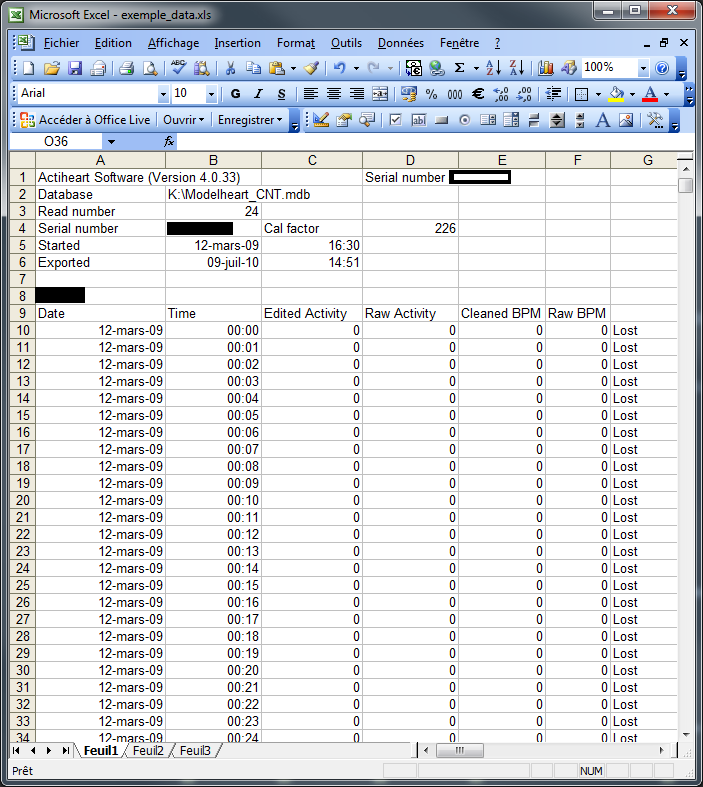
Task: Click Accéder à Office Live button
Action: point(85,120)
